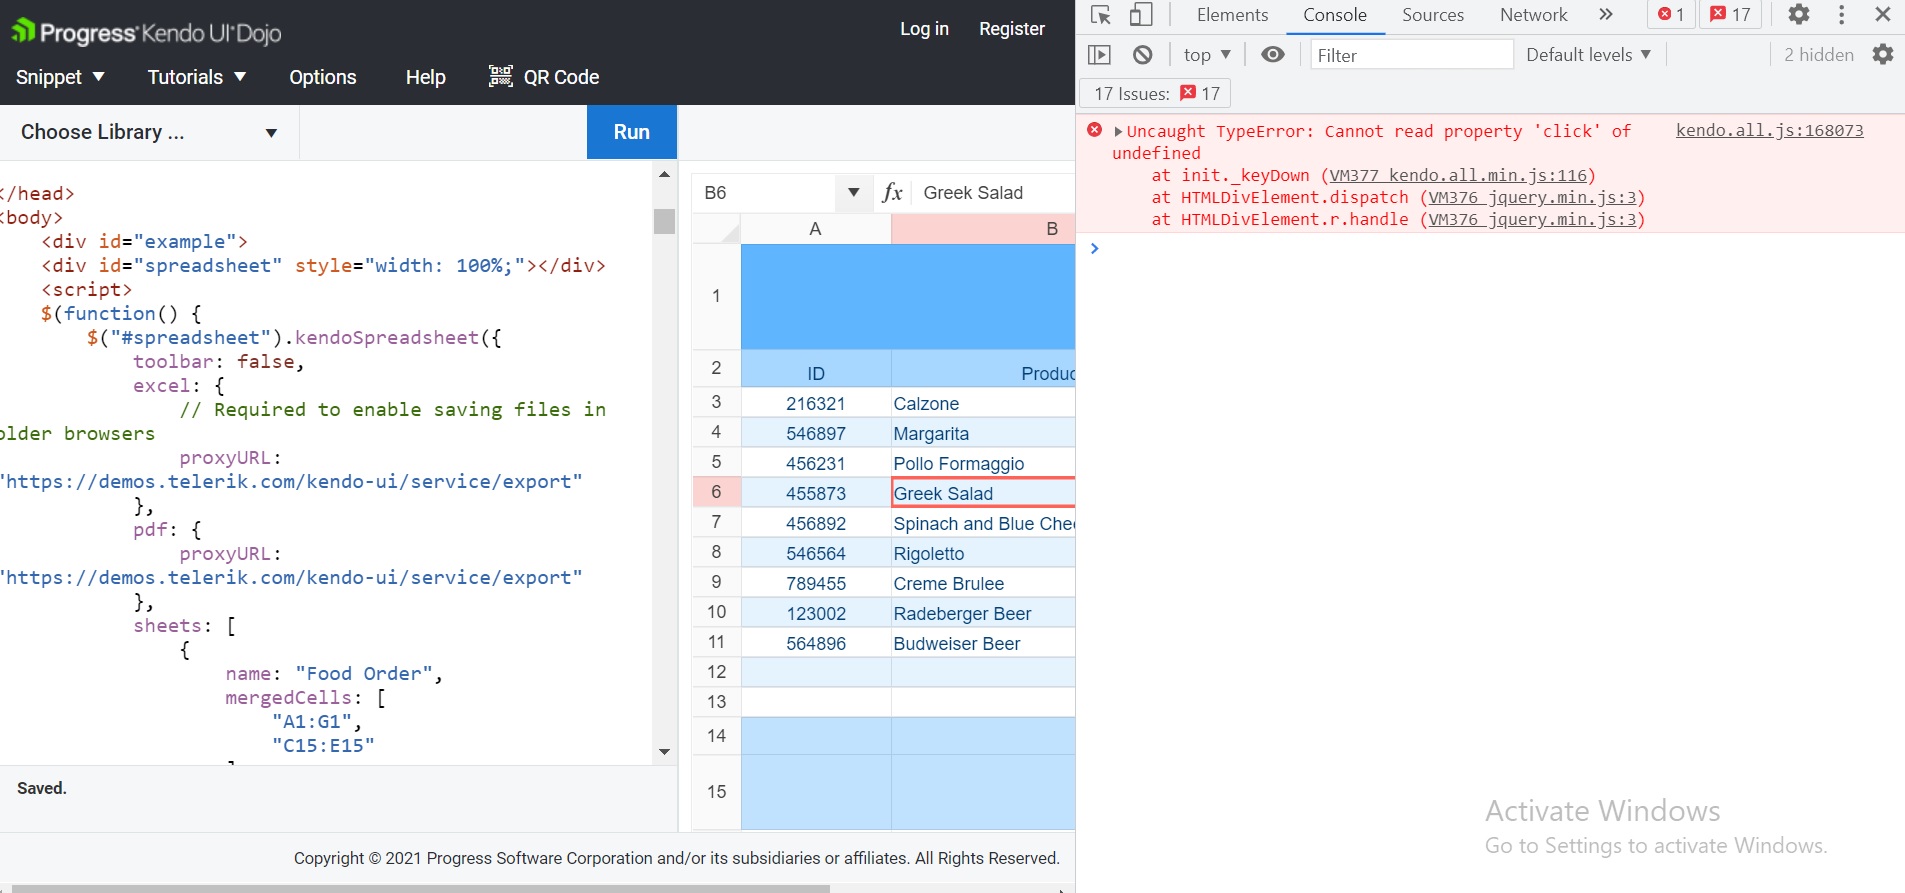Screen dimensions: 1905x893
Task: Switch to the Sources tab
Action: (1432, 15)
